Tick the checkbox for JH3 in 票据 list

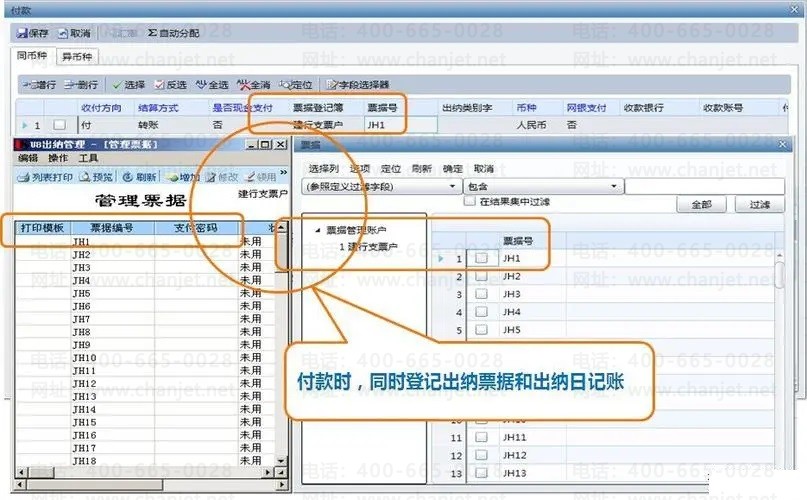[x=481, y=294]
